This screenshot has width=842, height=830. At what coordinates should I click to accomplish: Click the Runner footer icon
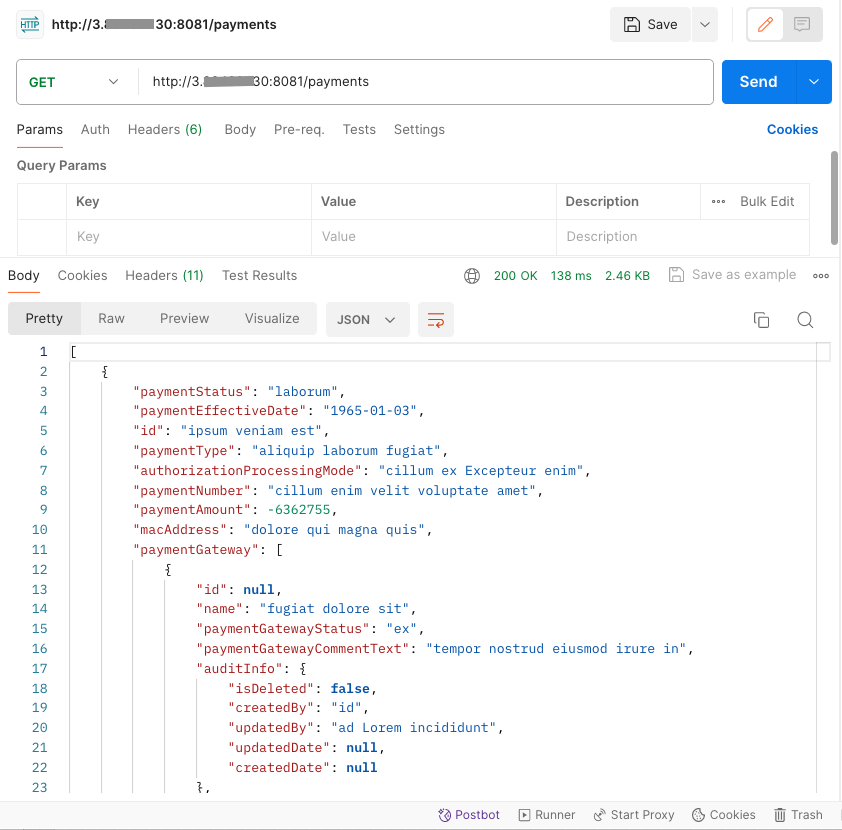tap(546, 815)
